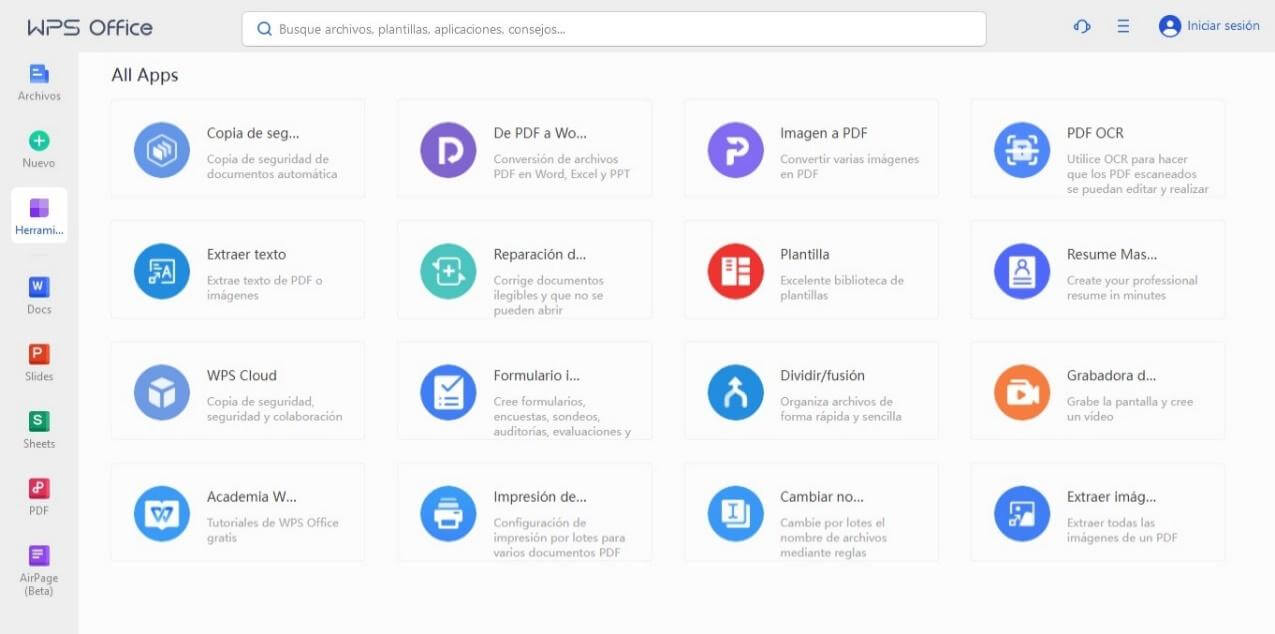Click 'Extrae texto de PDF o imágenes' description

[265, 288]
